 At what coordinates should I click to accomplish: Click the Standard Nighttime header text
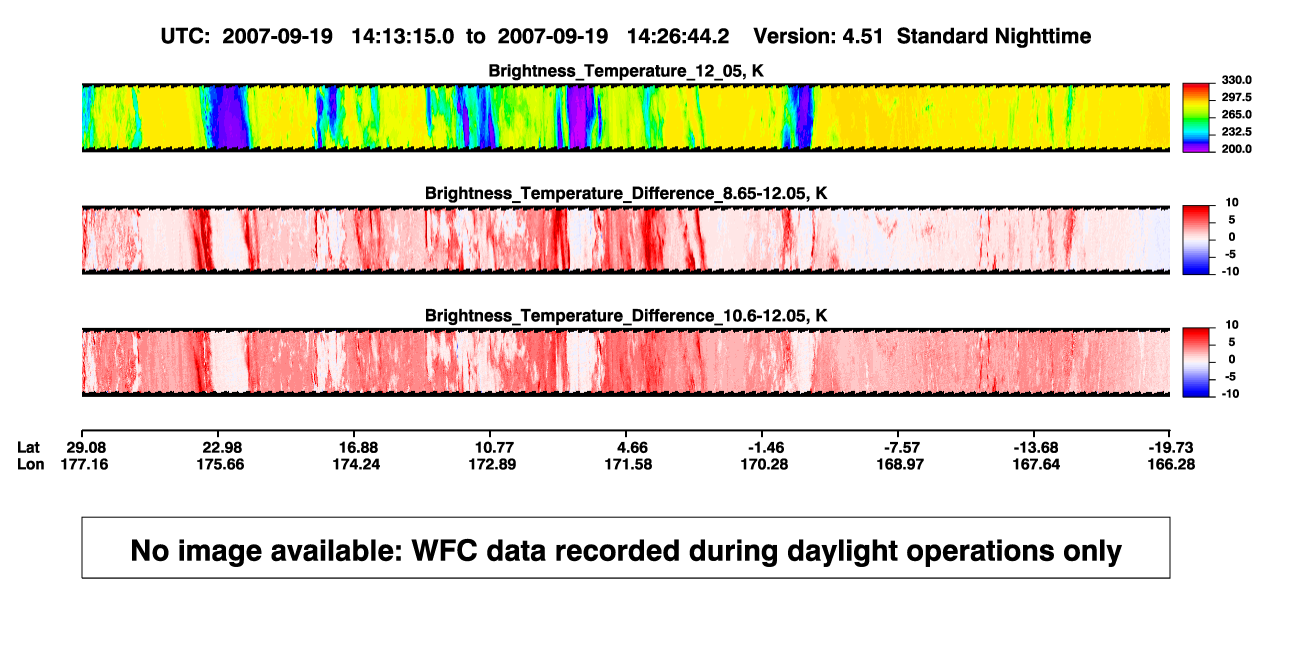click(994, 36)
